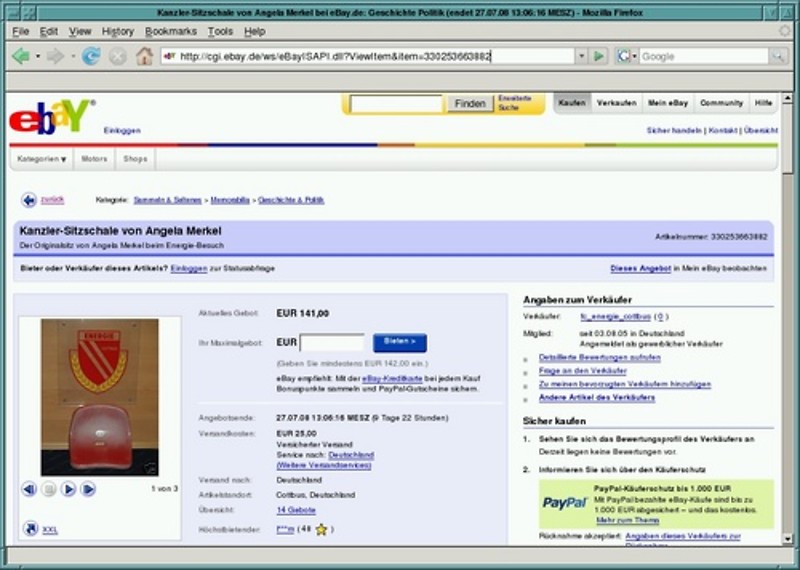This screenshot has height=570, width=800.
Task: Open the Bookmarks menu
Action: tap(171, 32)
